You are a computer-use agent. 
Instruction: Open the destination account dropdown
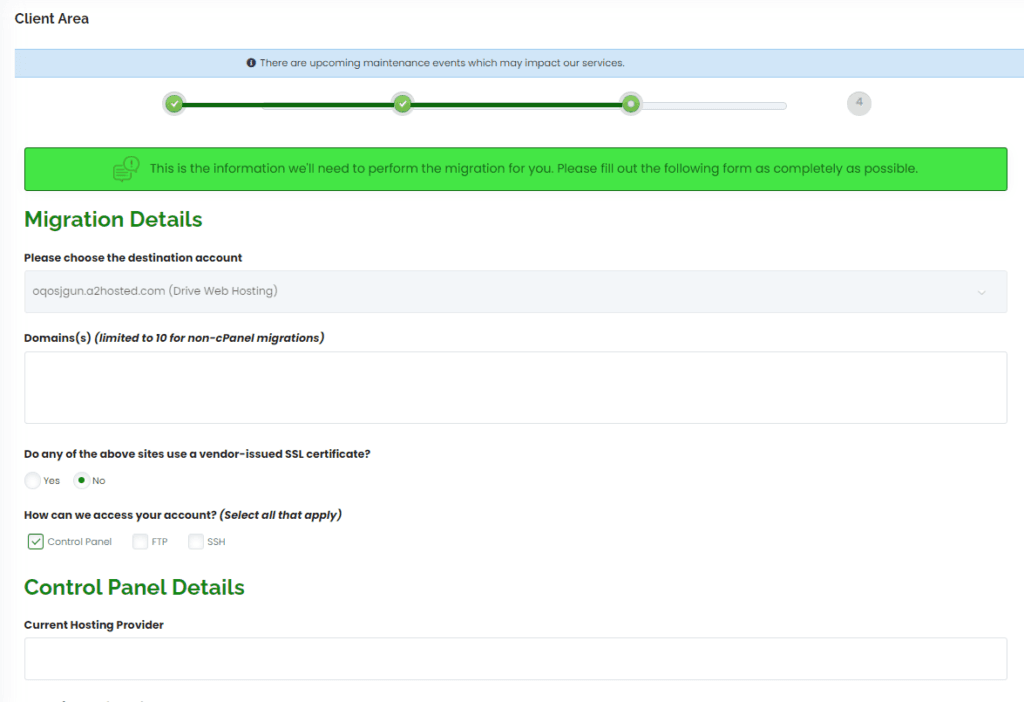(515, 291)
